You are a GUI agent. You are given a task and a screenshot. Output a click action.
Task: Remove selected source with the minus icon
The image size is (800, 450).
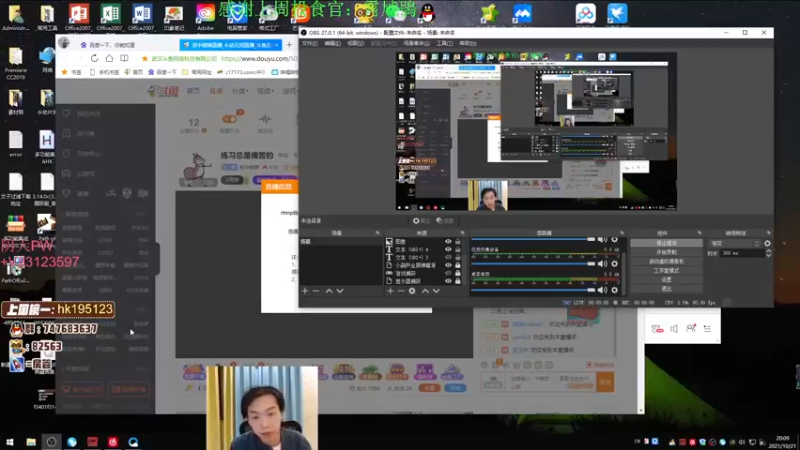(x=401, y=291)
